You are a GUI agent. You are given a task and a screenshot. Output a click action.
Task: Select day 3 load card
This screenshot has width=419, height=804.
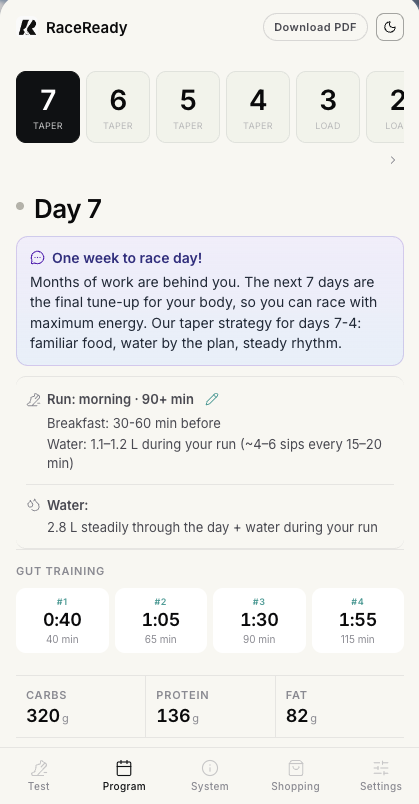coord(328,107)
